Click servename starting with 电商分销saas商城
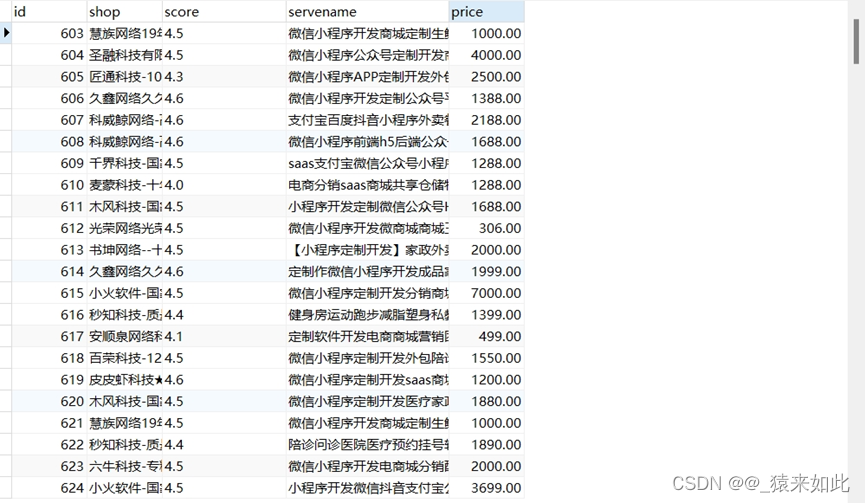Screen dimensions: 865x503 pyautogui.click(x=368, y=185)
